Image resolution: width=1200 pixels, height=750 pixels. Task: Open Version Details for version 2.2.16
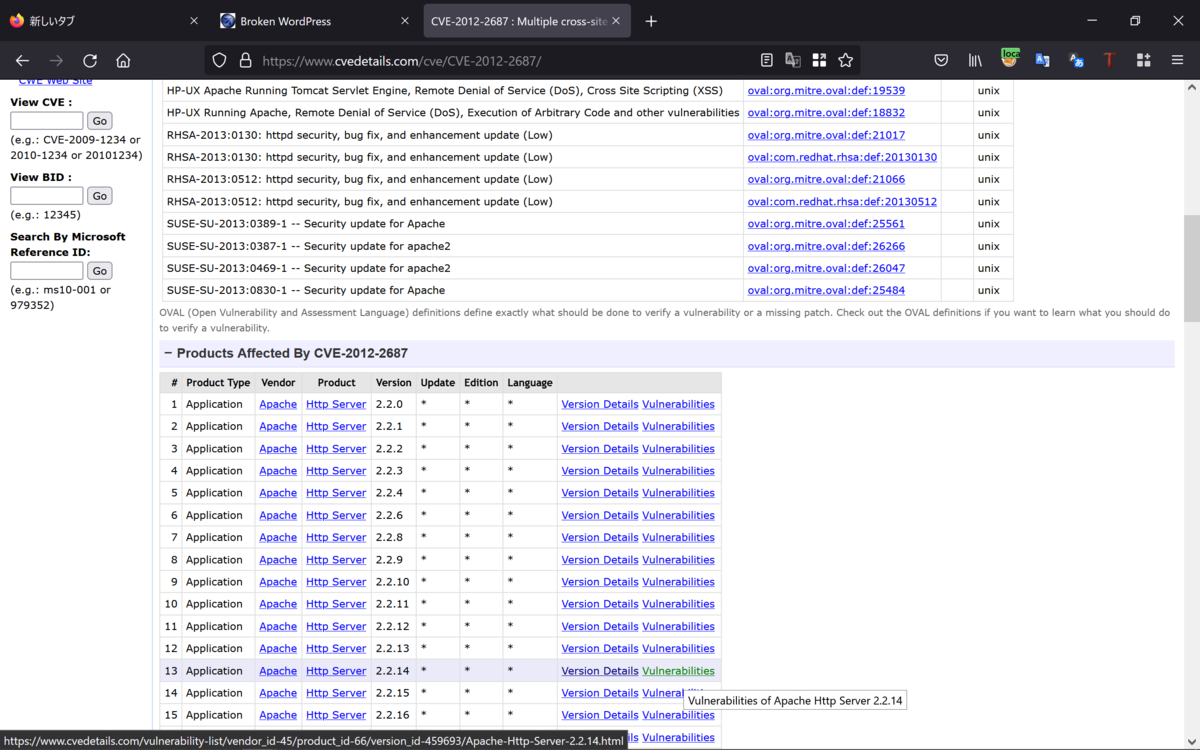[600, 715]
